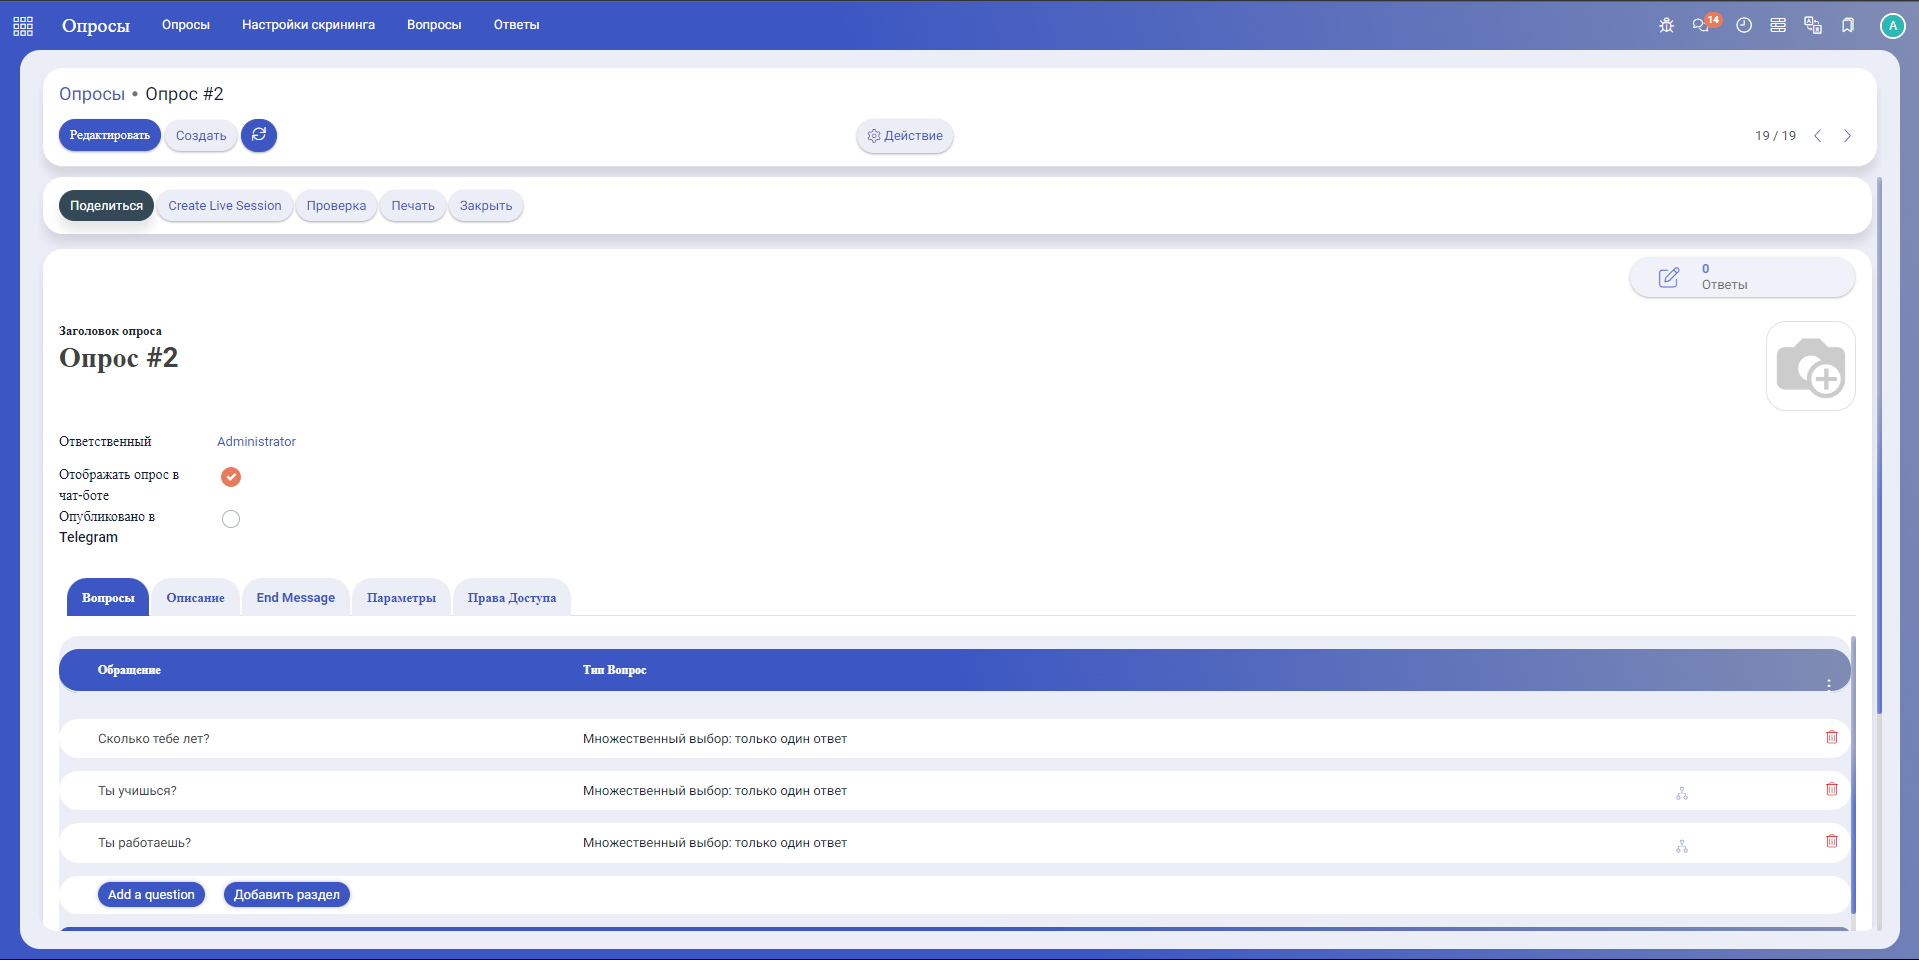The image size is (1919, 960).
Task: Go to next record arrow
Action: 1847,136
